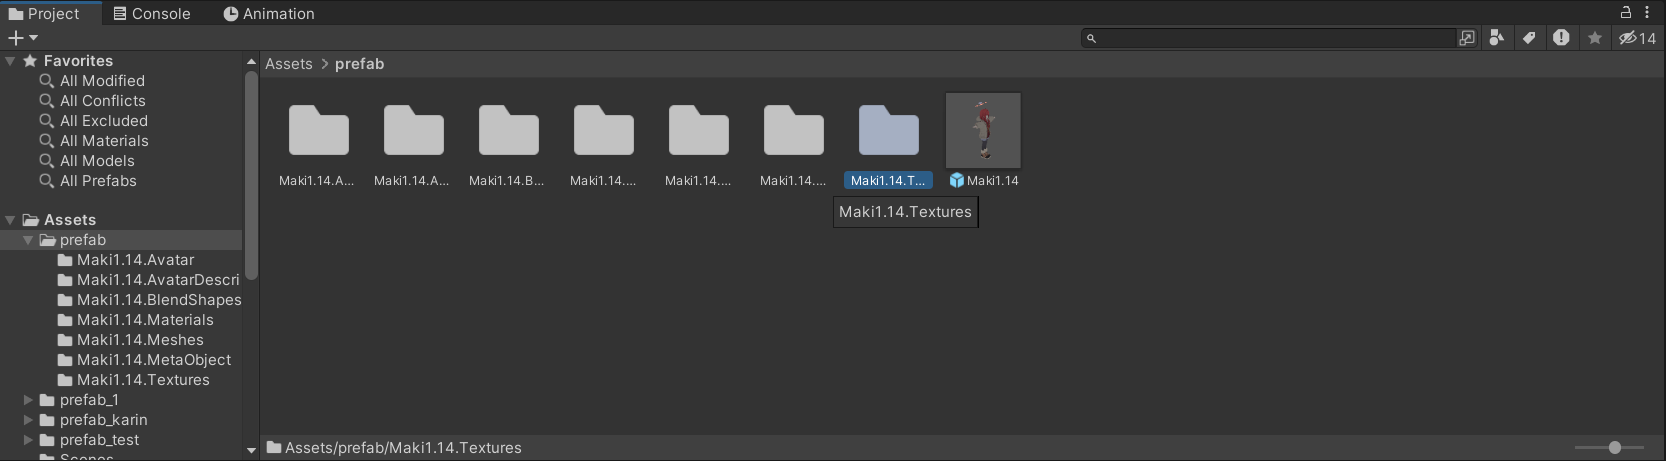The width and height of the screenshot is (1666, 461).
Task: Select the Maki1.14.BlendShapes folder icon in grid
Action: point(508,131)
